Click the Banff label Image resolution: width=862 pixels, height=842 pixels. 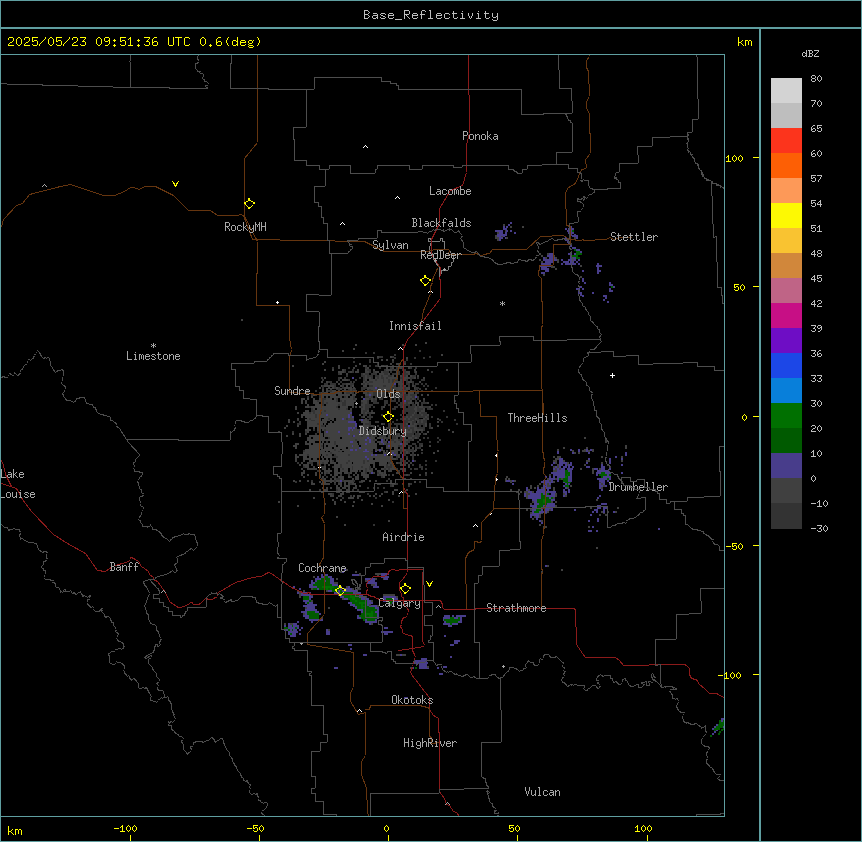pos(124,567)
